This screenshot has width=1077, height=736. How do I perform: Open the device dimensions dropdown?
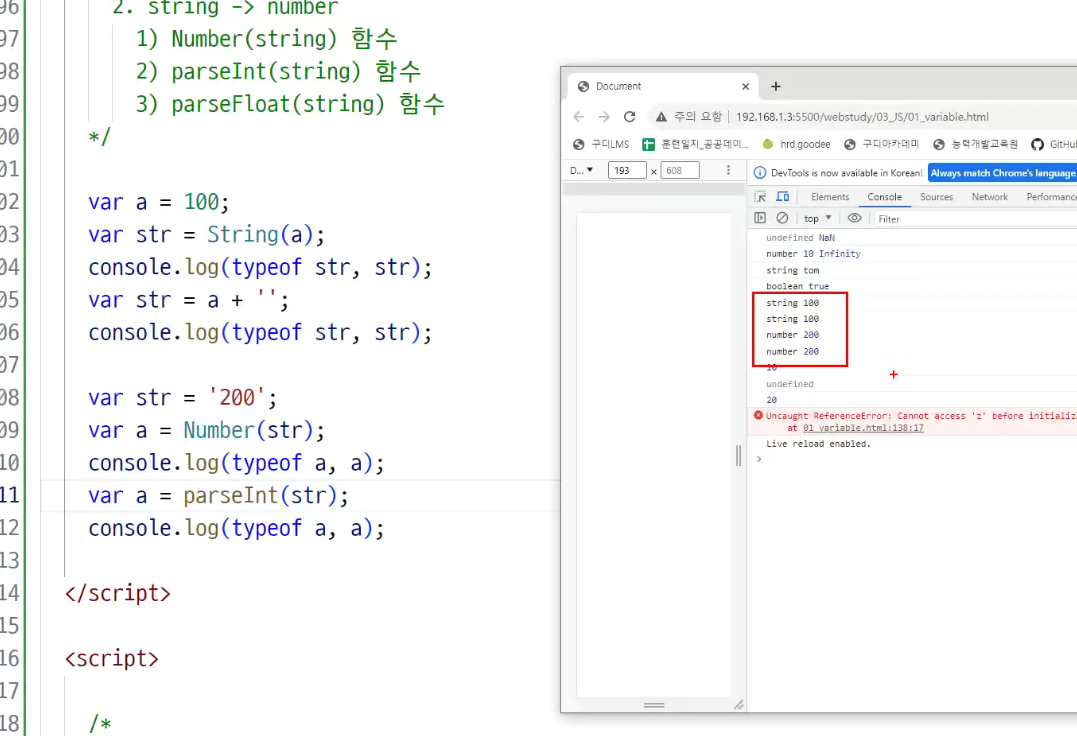pyautogui.click(x=581, y=170)
